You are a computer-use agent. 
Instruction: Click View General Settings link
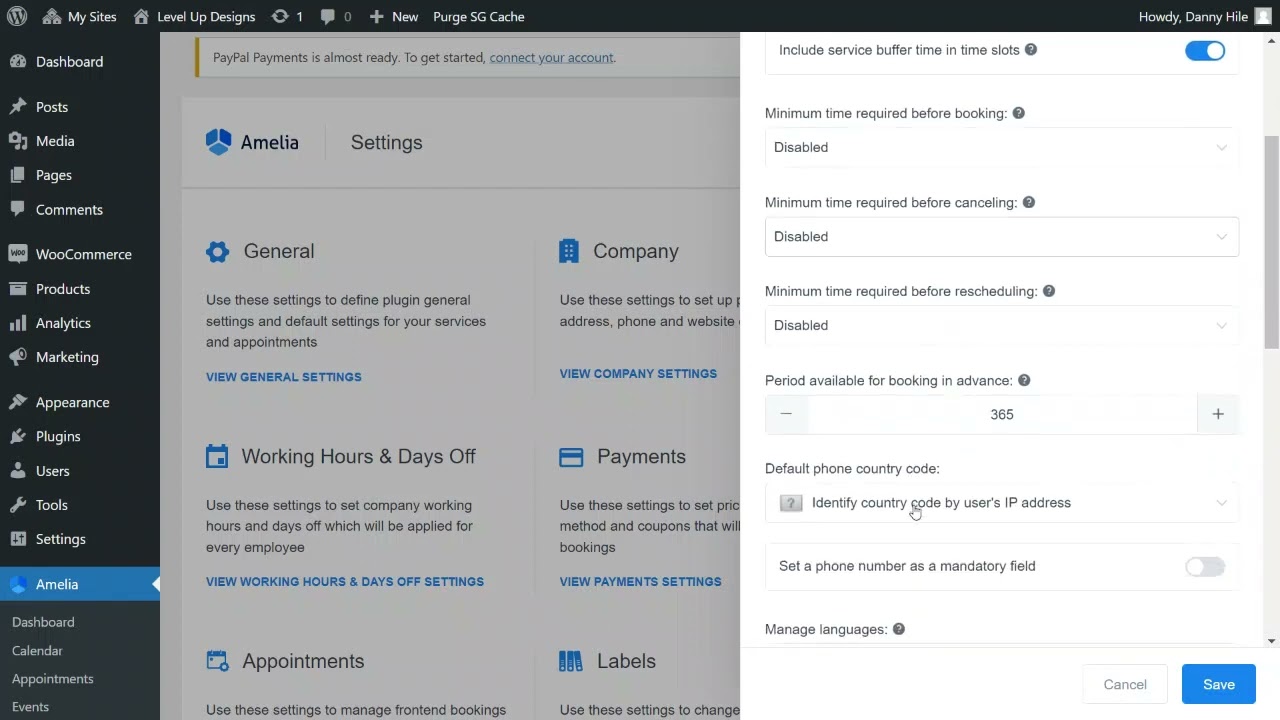pos(284,377)
